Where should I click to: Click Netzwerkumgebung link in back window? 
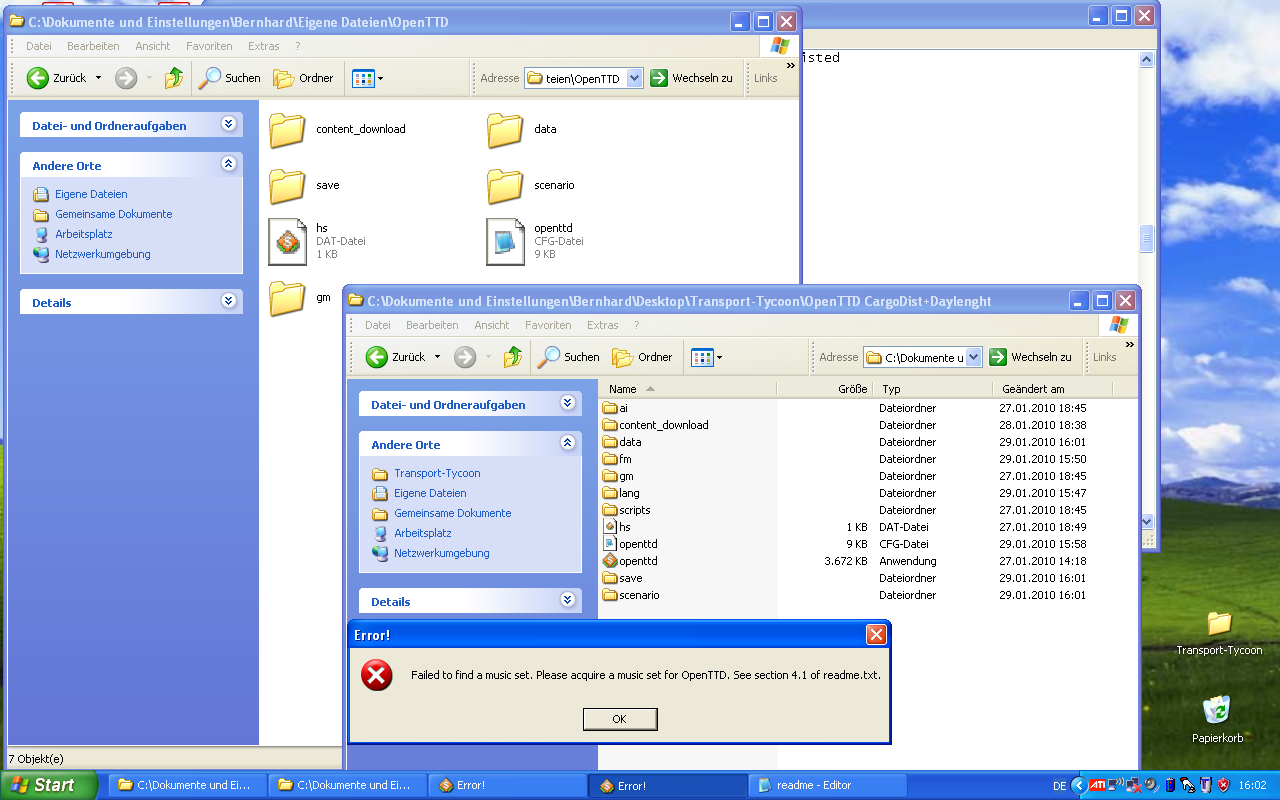pos(102,254)
